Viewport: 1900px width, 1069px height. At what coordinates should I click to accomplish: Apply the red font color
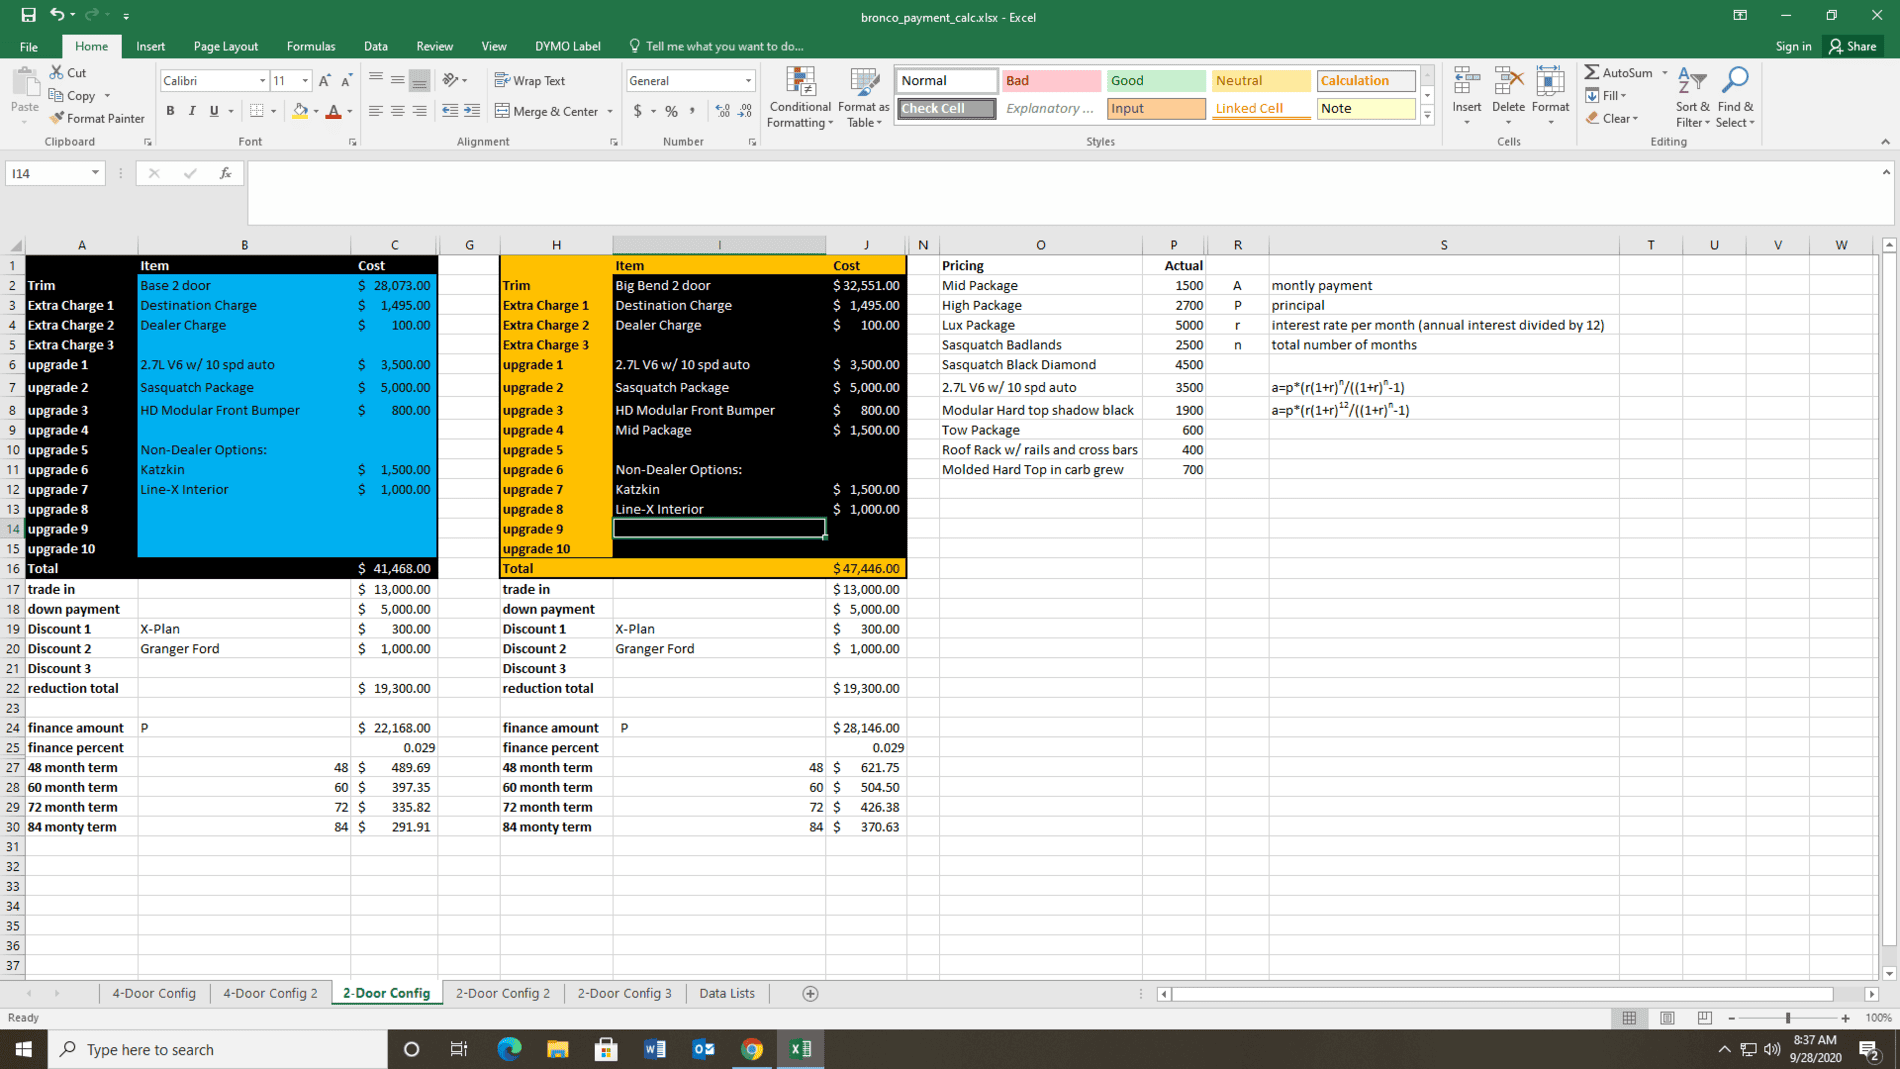click(x=333, y=111)
